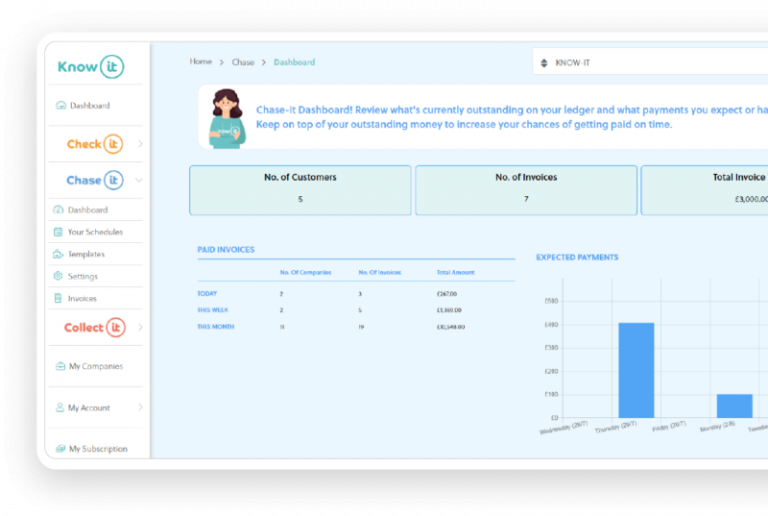768x516 pixels.
Task: Click the Invoices document icon
Action: click(58, 298)
